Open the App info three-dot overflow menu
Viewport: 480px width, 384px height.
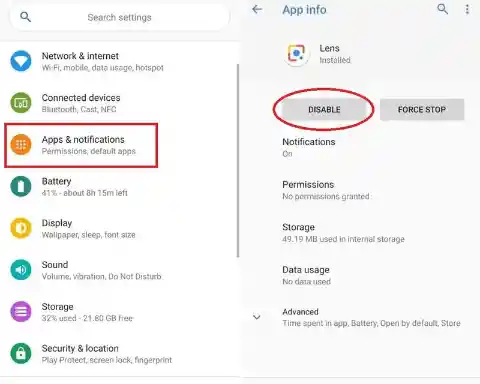[467, 9]
